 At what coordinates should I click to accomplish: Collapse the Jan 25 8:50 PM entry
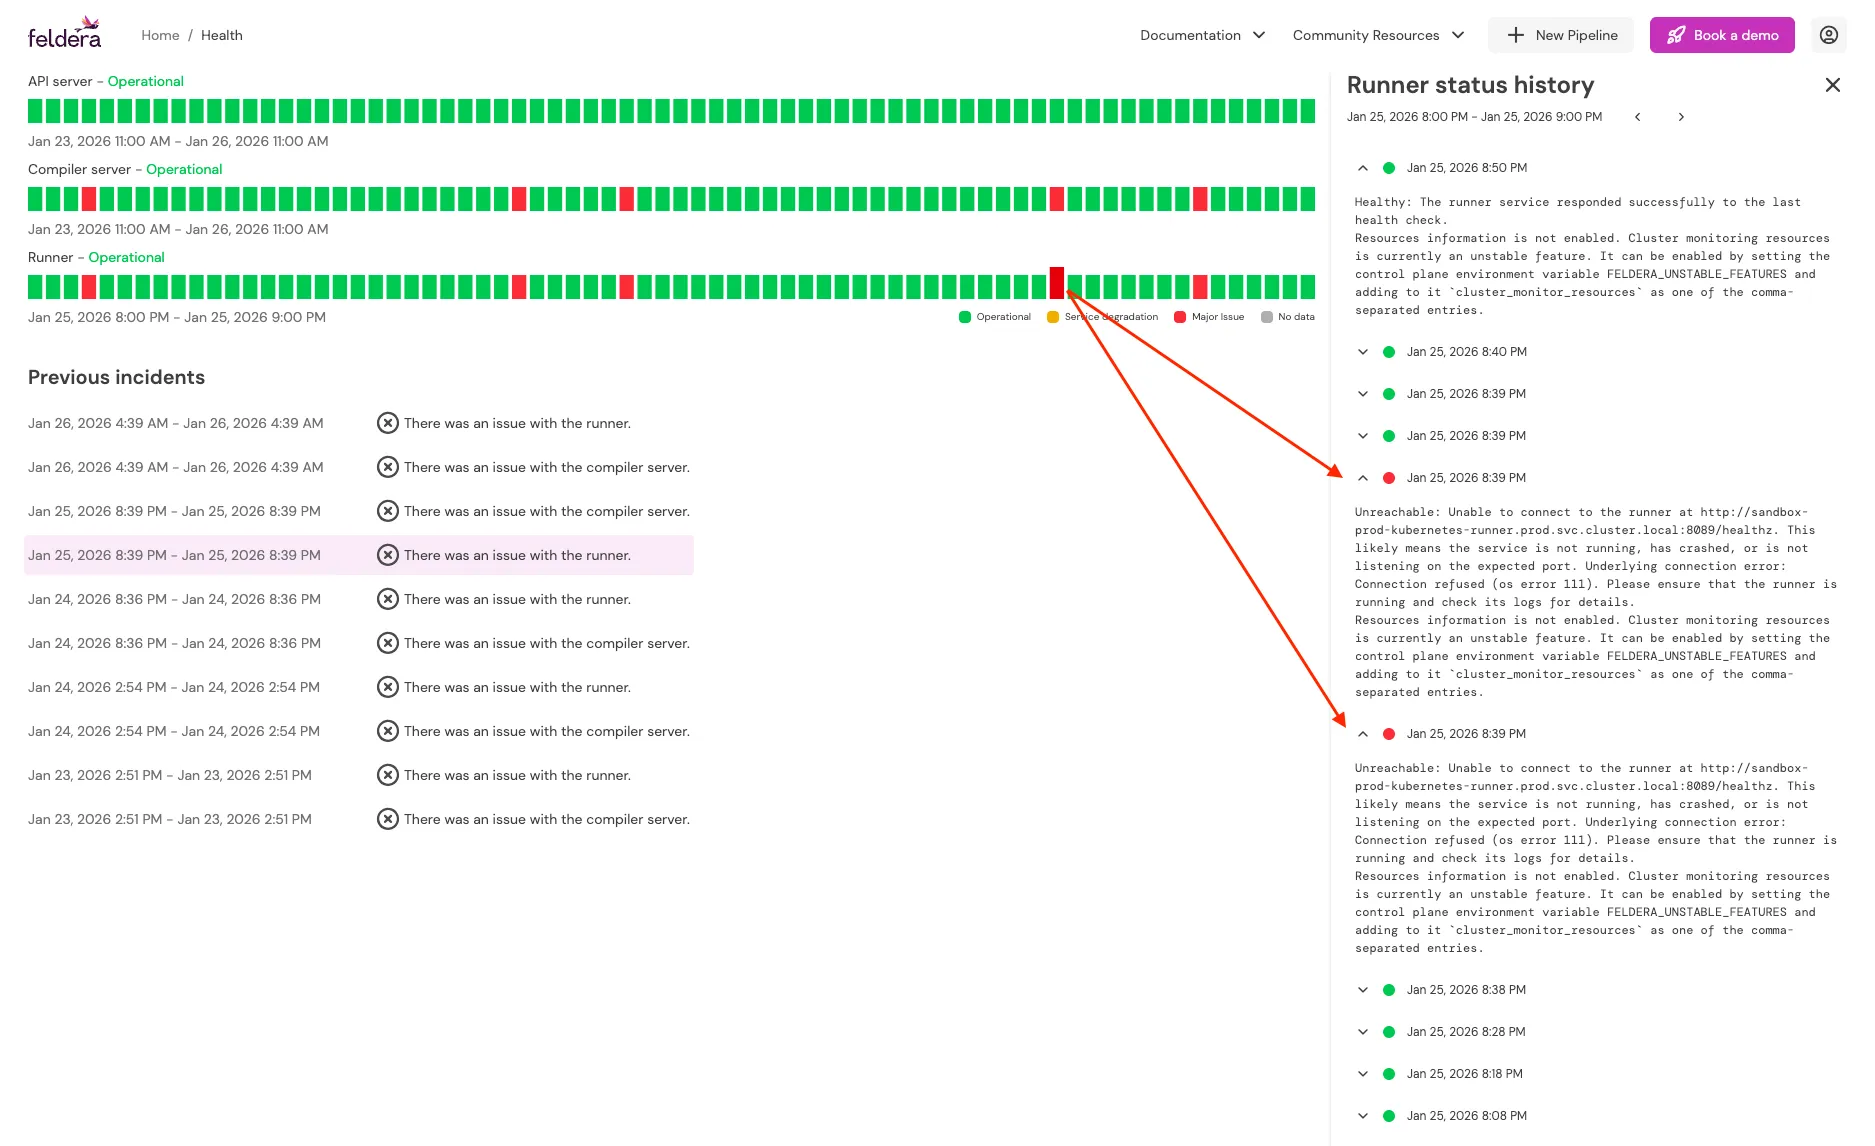(1362, 168)
